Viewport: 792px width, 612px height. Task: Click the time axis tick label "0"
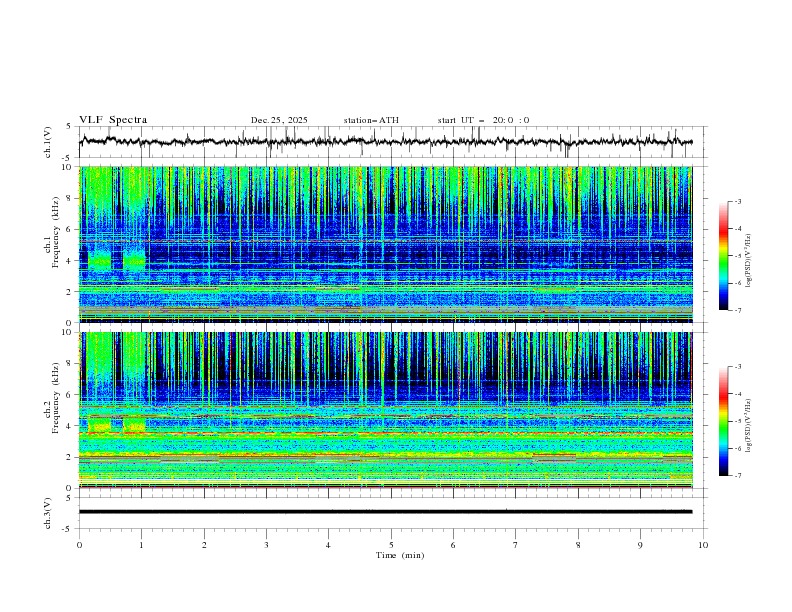point(79,545)
